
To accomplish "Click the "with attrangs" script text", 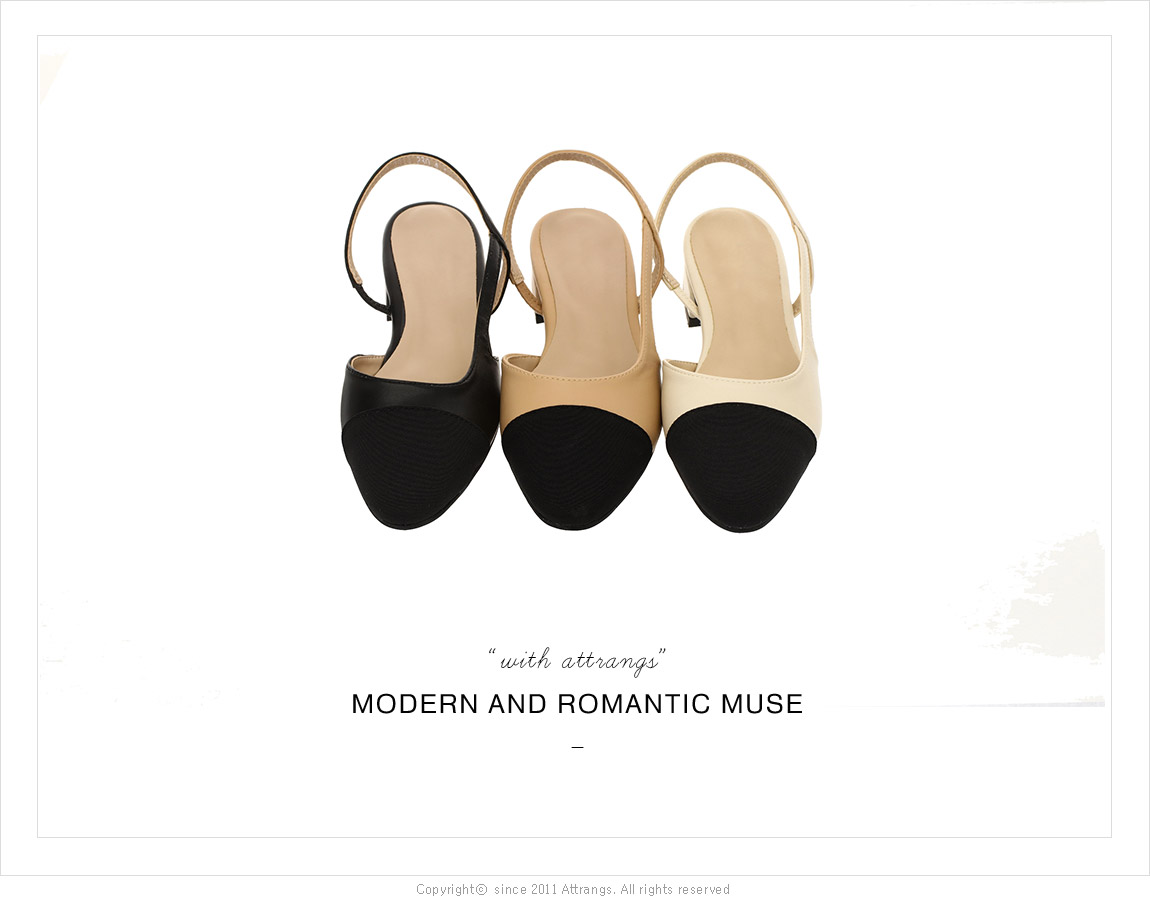I will tap(576, 661).
